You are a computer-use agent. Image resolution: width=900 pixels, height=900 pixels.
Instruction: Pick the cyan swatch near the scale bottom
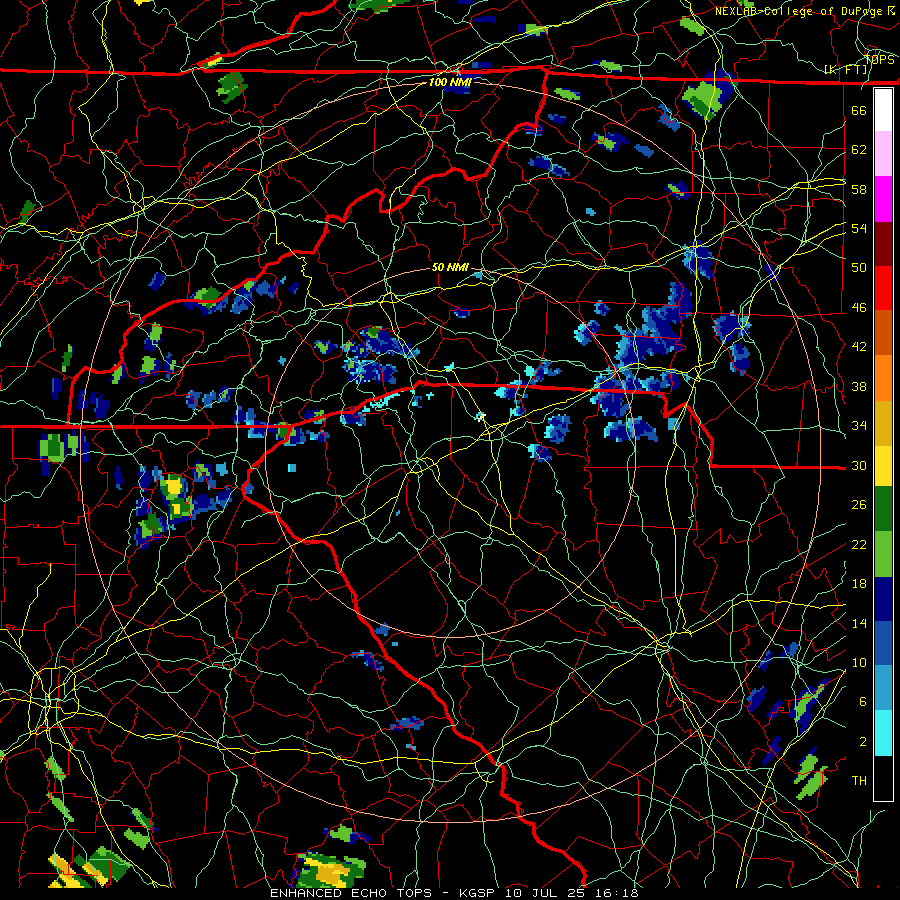[883, 734]
